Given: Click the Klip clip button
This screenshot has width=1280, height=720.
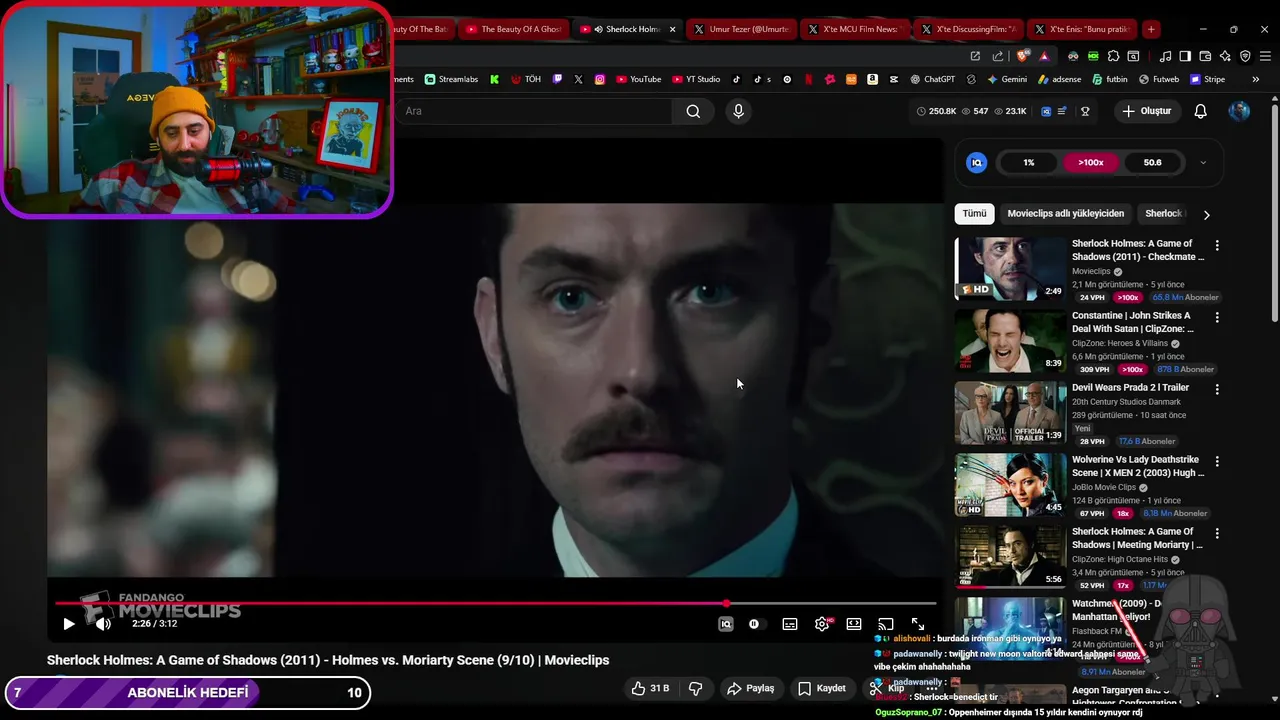Looking at the screenshot, I should [887, 688].
